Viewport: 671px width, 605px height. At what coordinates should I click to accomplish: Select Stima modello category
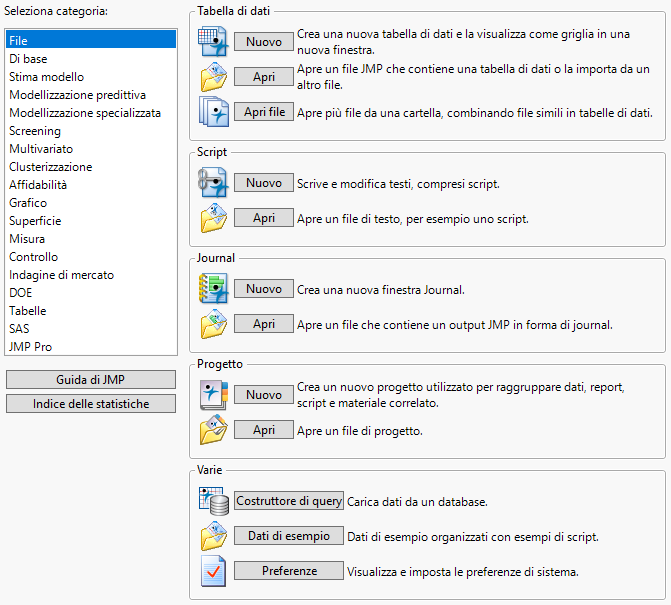(x=91, y=77)
